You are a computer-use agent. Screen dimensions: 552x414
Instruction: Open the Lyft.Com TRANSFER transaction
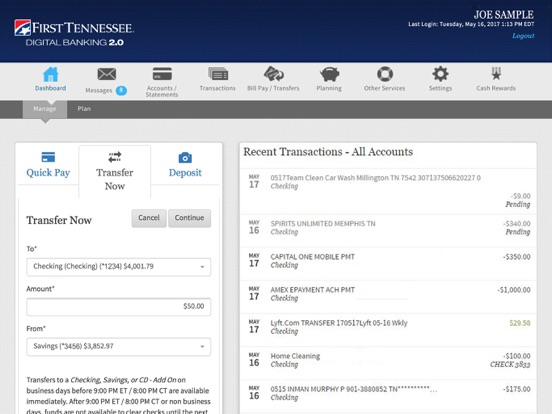[388, 330]
